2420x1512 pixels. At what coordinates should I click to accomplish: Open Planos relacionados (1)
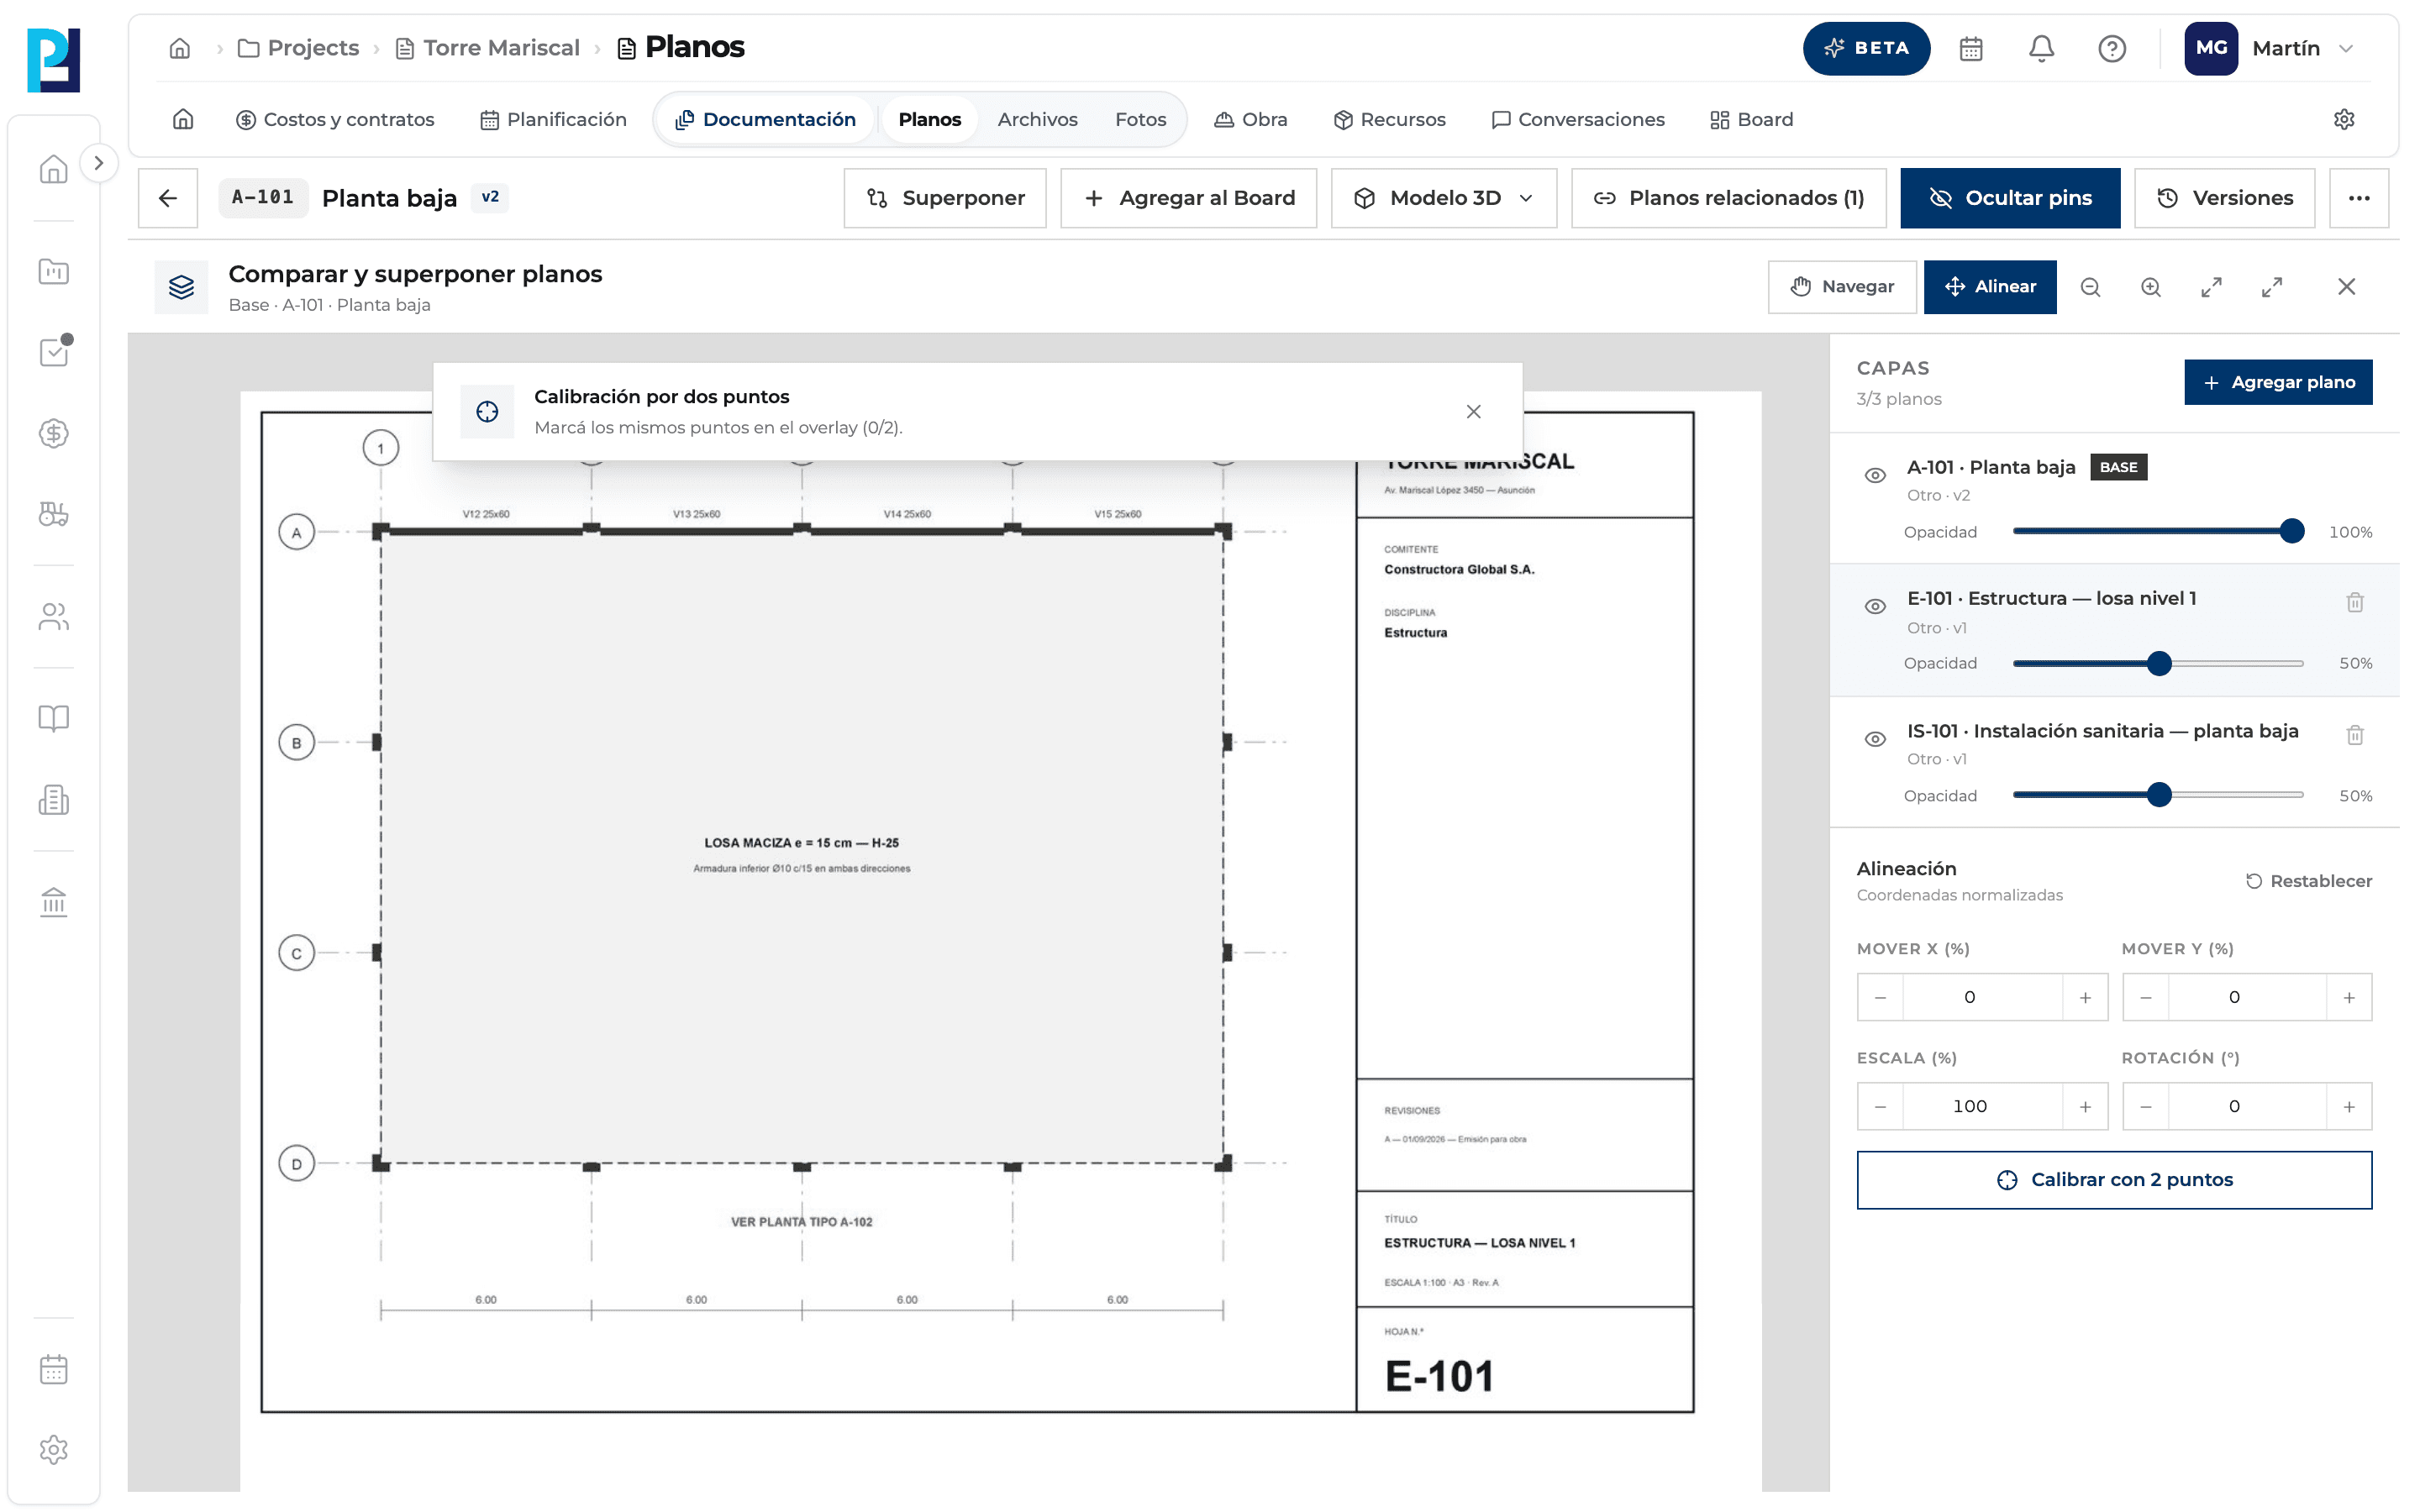pos(1728,198)
